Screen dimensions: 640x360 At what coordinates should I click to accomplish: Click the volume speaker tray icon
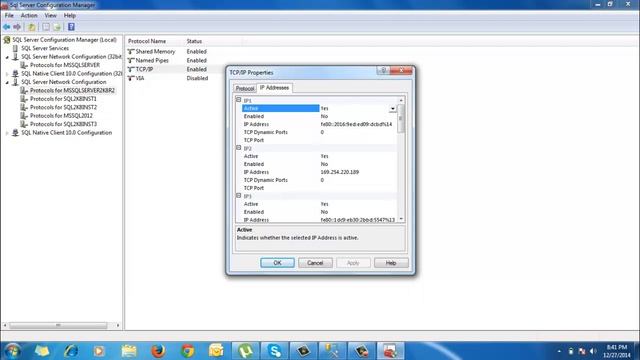click(593, 351)
